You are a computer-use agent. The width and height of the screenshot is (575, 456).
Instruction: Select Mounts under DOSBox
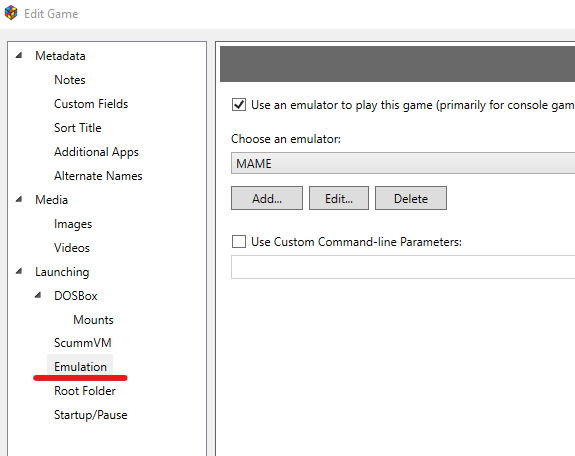tap(93, 320)
